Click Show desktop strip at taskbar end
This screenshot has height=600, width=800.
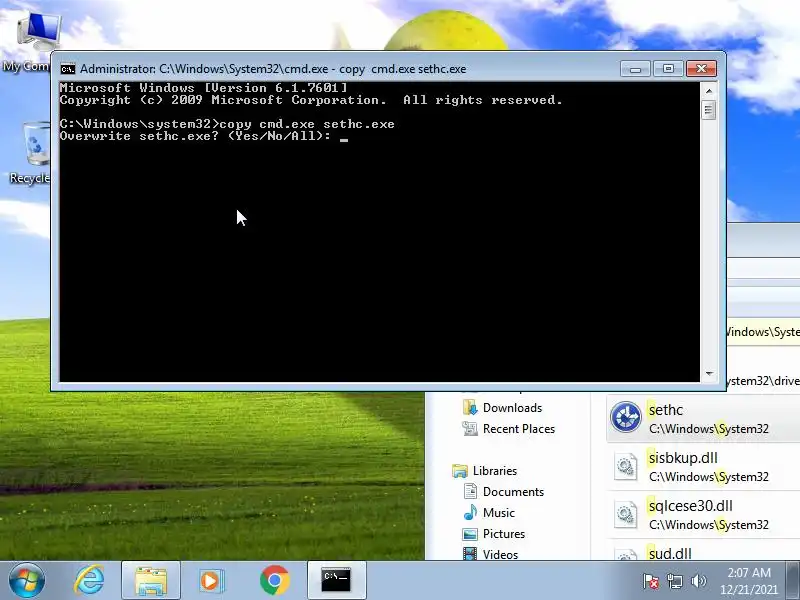(793, 580)
